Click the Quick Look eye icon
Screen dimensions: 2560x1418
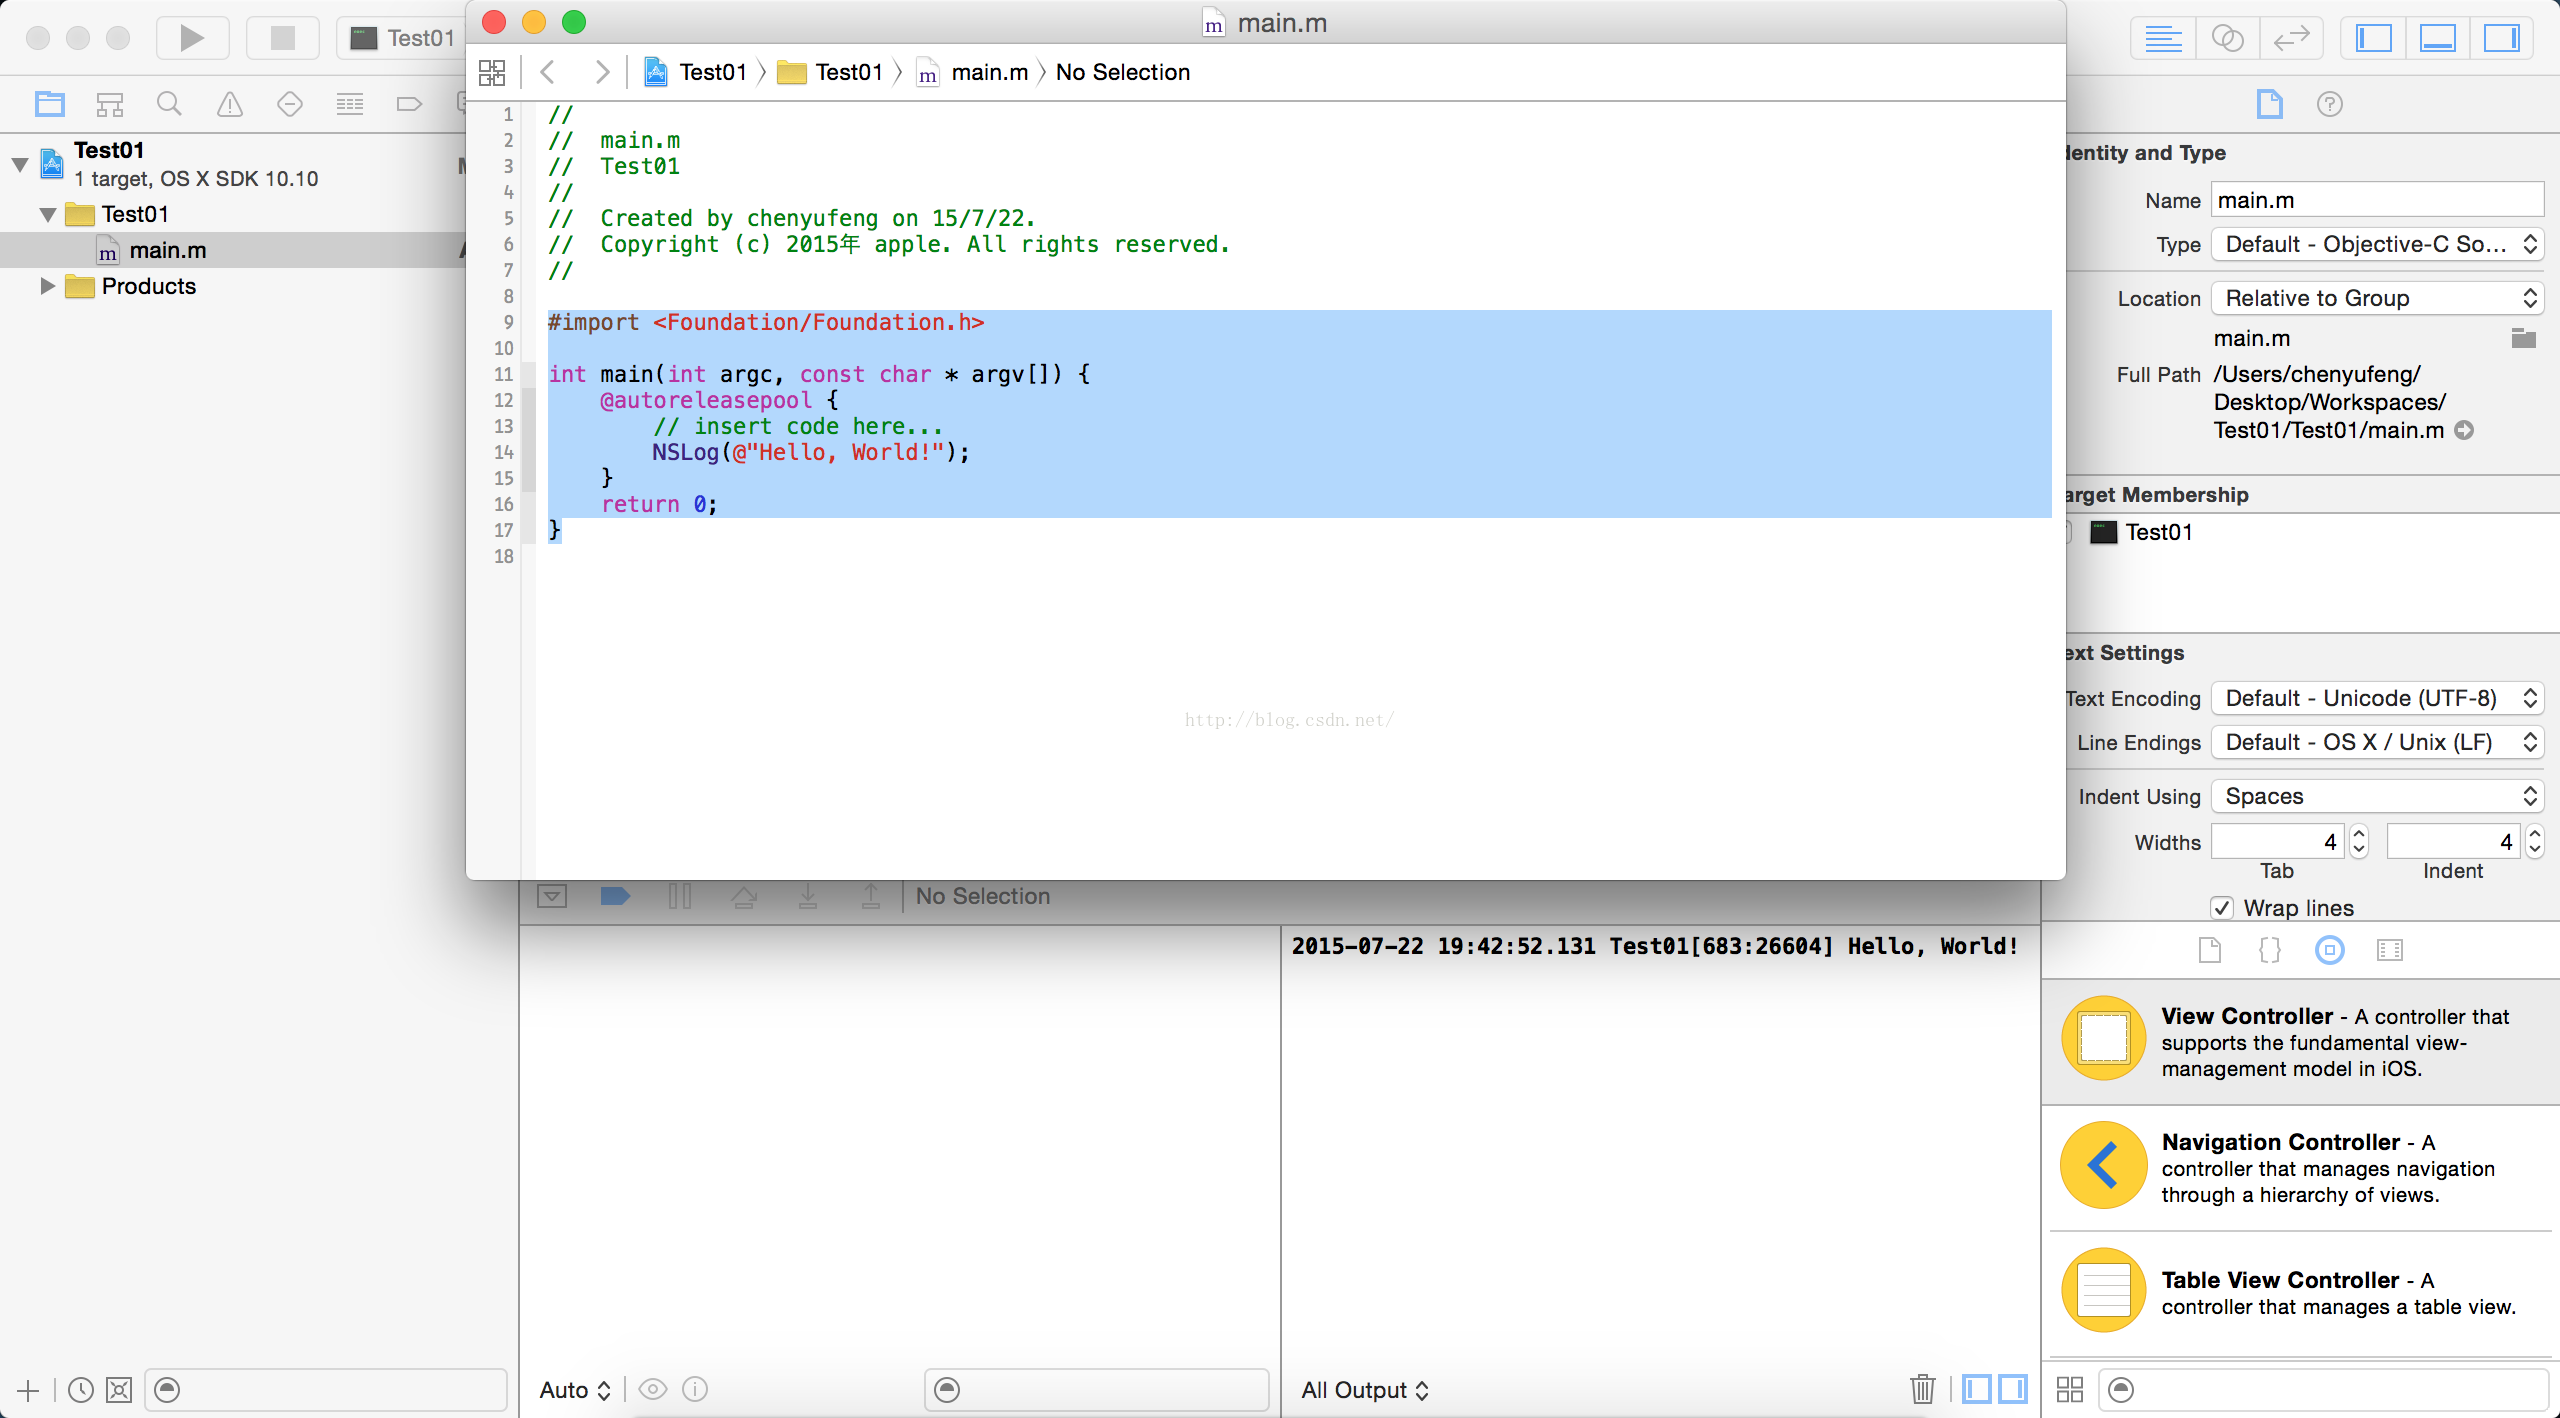coord(653,1389)
